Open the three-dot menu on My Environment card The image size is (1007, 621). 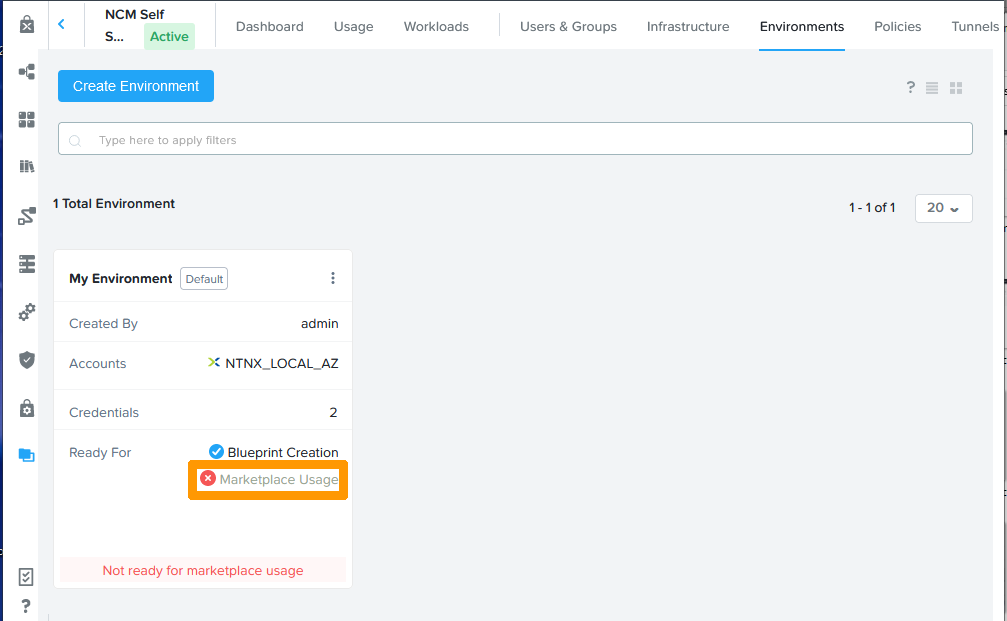(333, 278)
